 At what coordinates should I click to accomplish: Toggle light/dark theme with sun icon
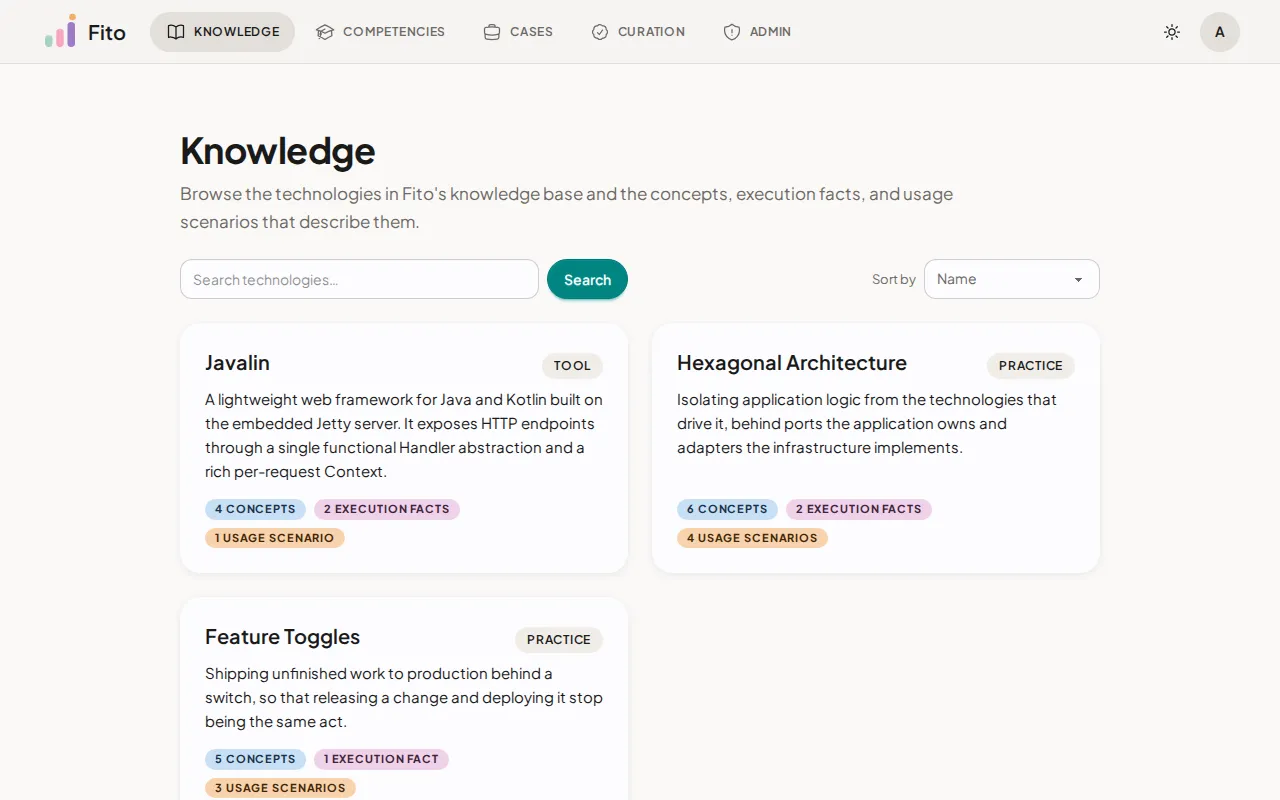point(1172,32)
